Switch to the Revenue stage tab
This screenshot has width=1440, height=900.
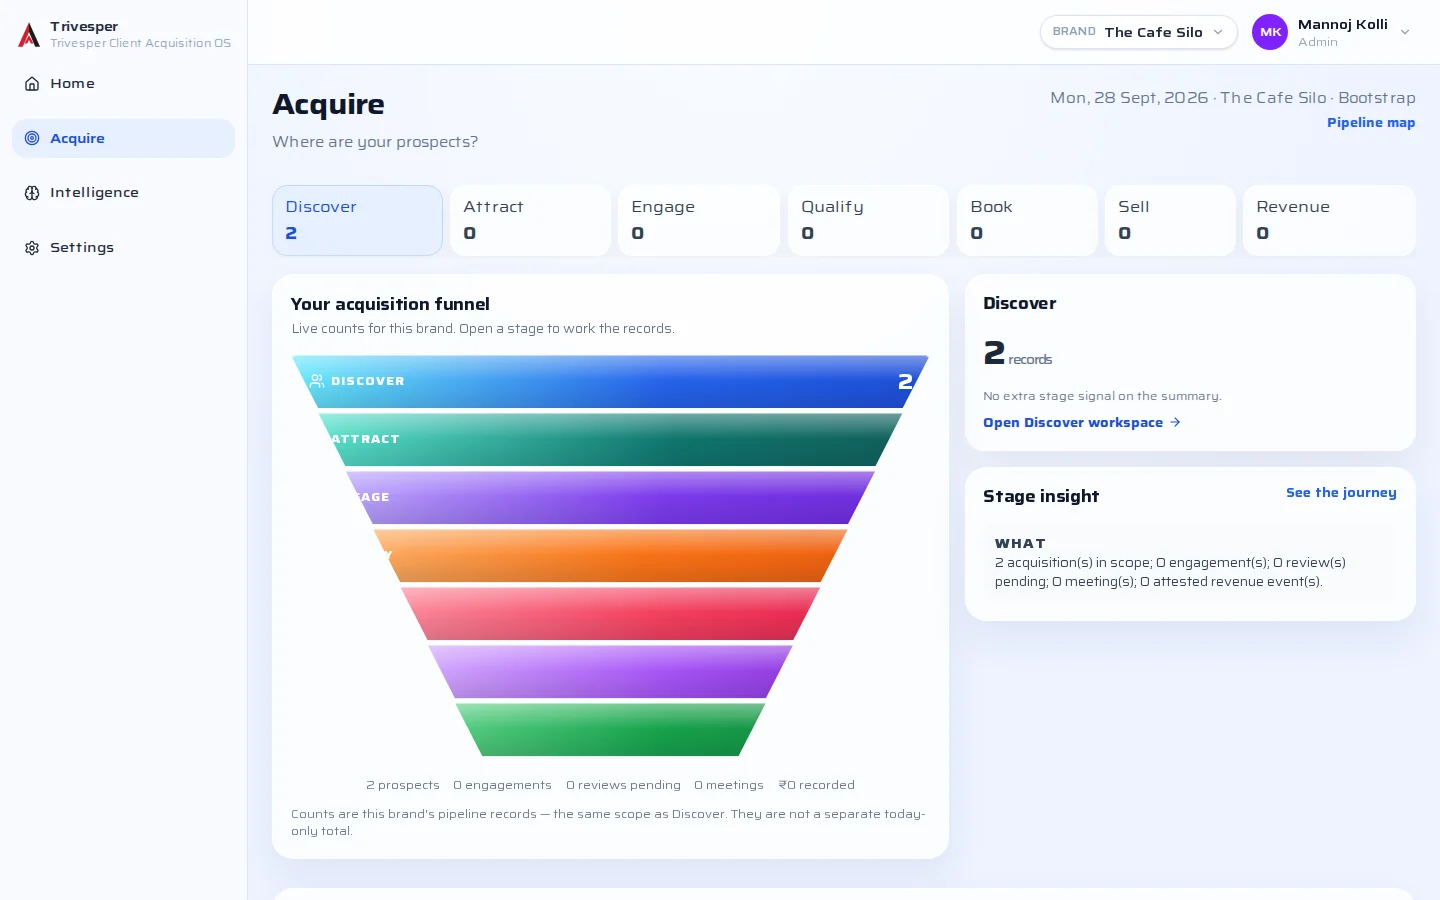(x=1329, y=220)
